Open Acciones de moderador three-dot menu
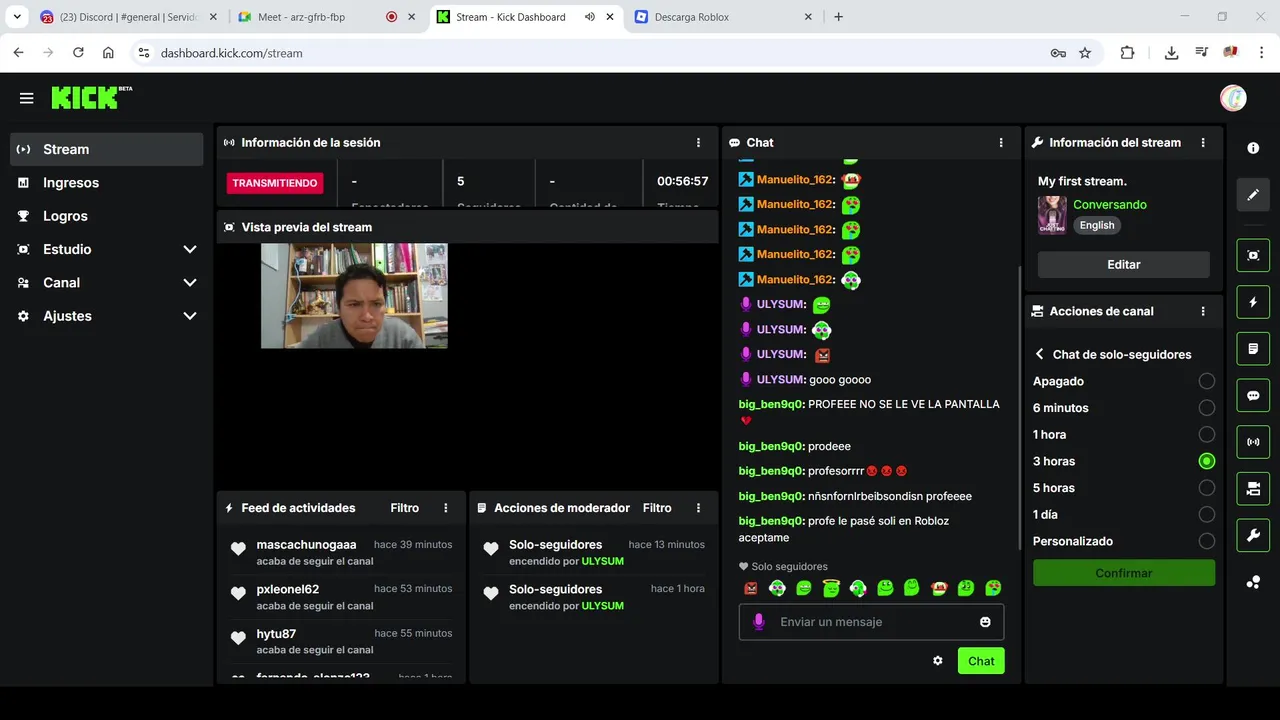The width and height of the screenshot is (1280, 720). pyautogui.click(x=698, y=508)
